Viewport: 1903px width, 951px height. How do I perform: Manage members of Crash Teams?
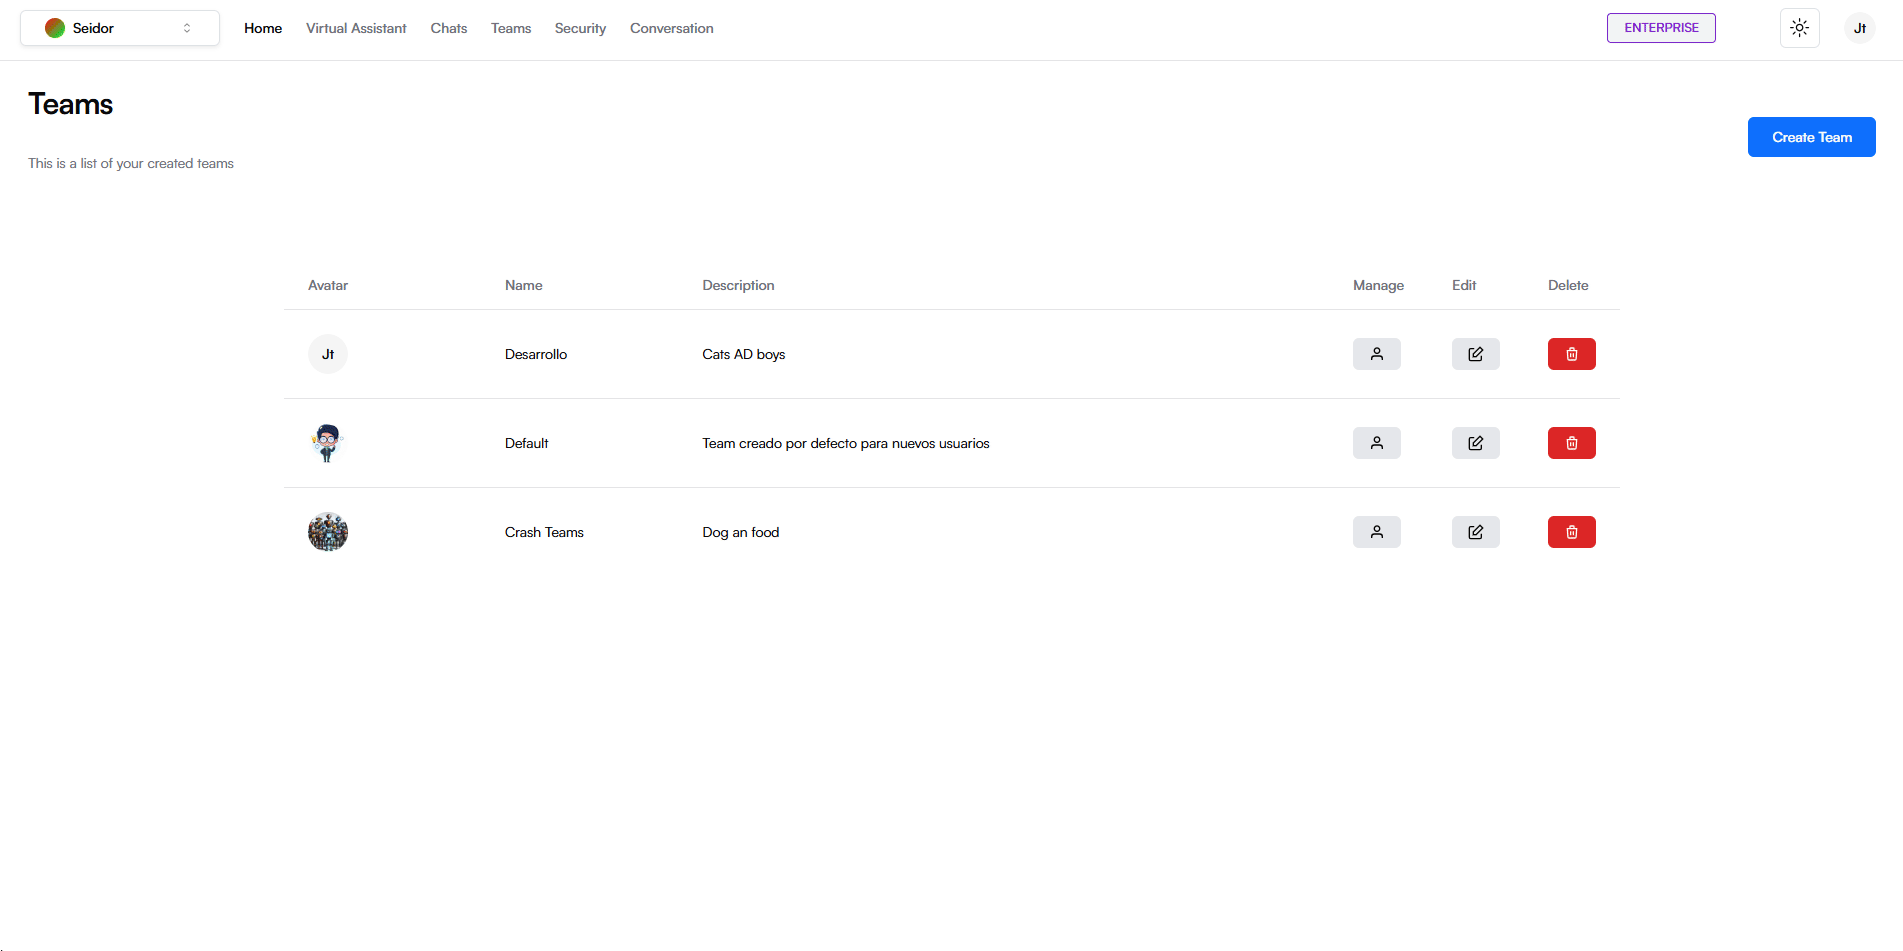(x=1376, y=532)
